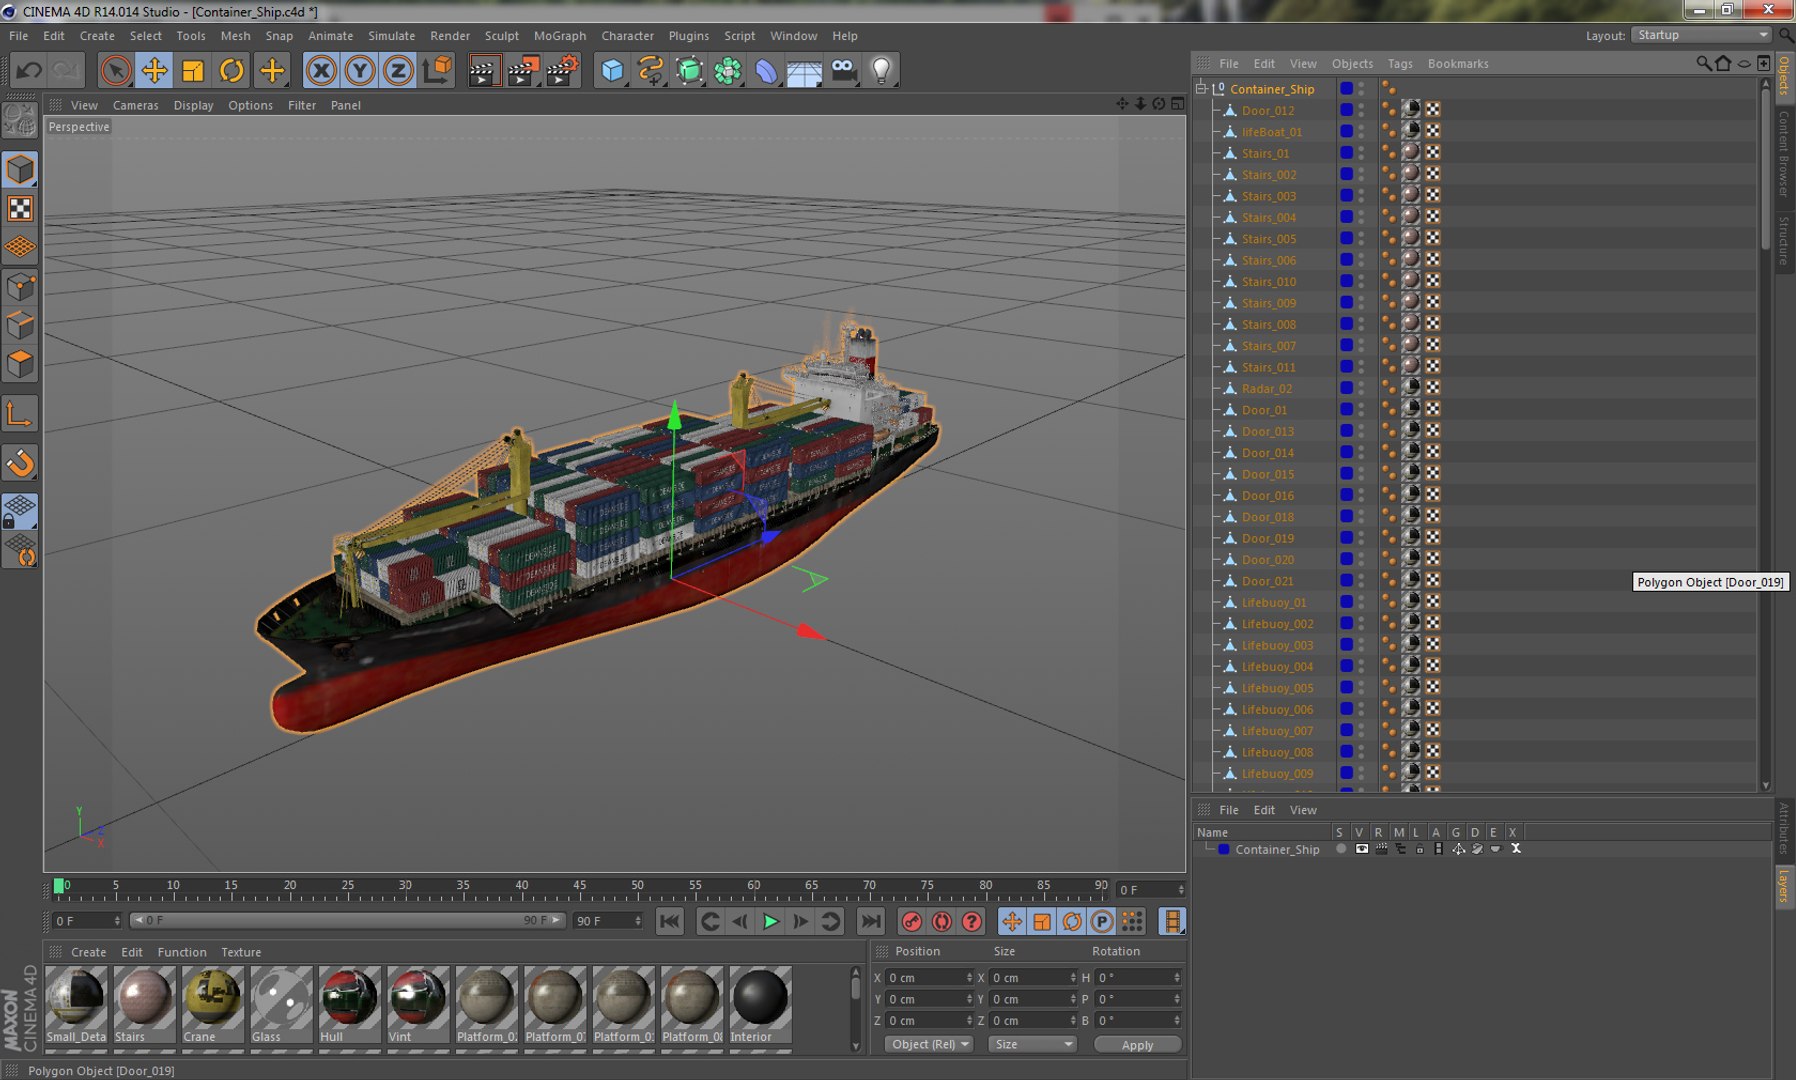This screenshot has width=1796, height=1080.
Task: Click the Play Forwards button
Action: (770, 921)
